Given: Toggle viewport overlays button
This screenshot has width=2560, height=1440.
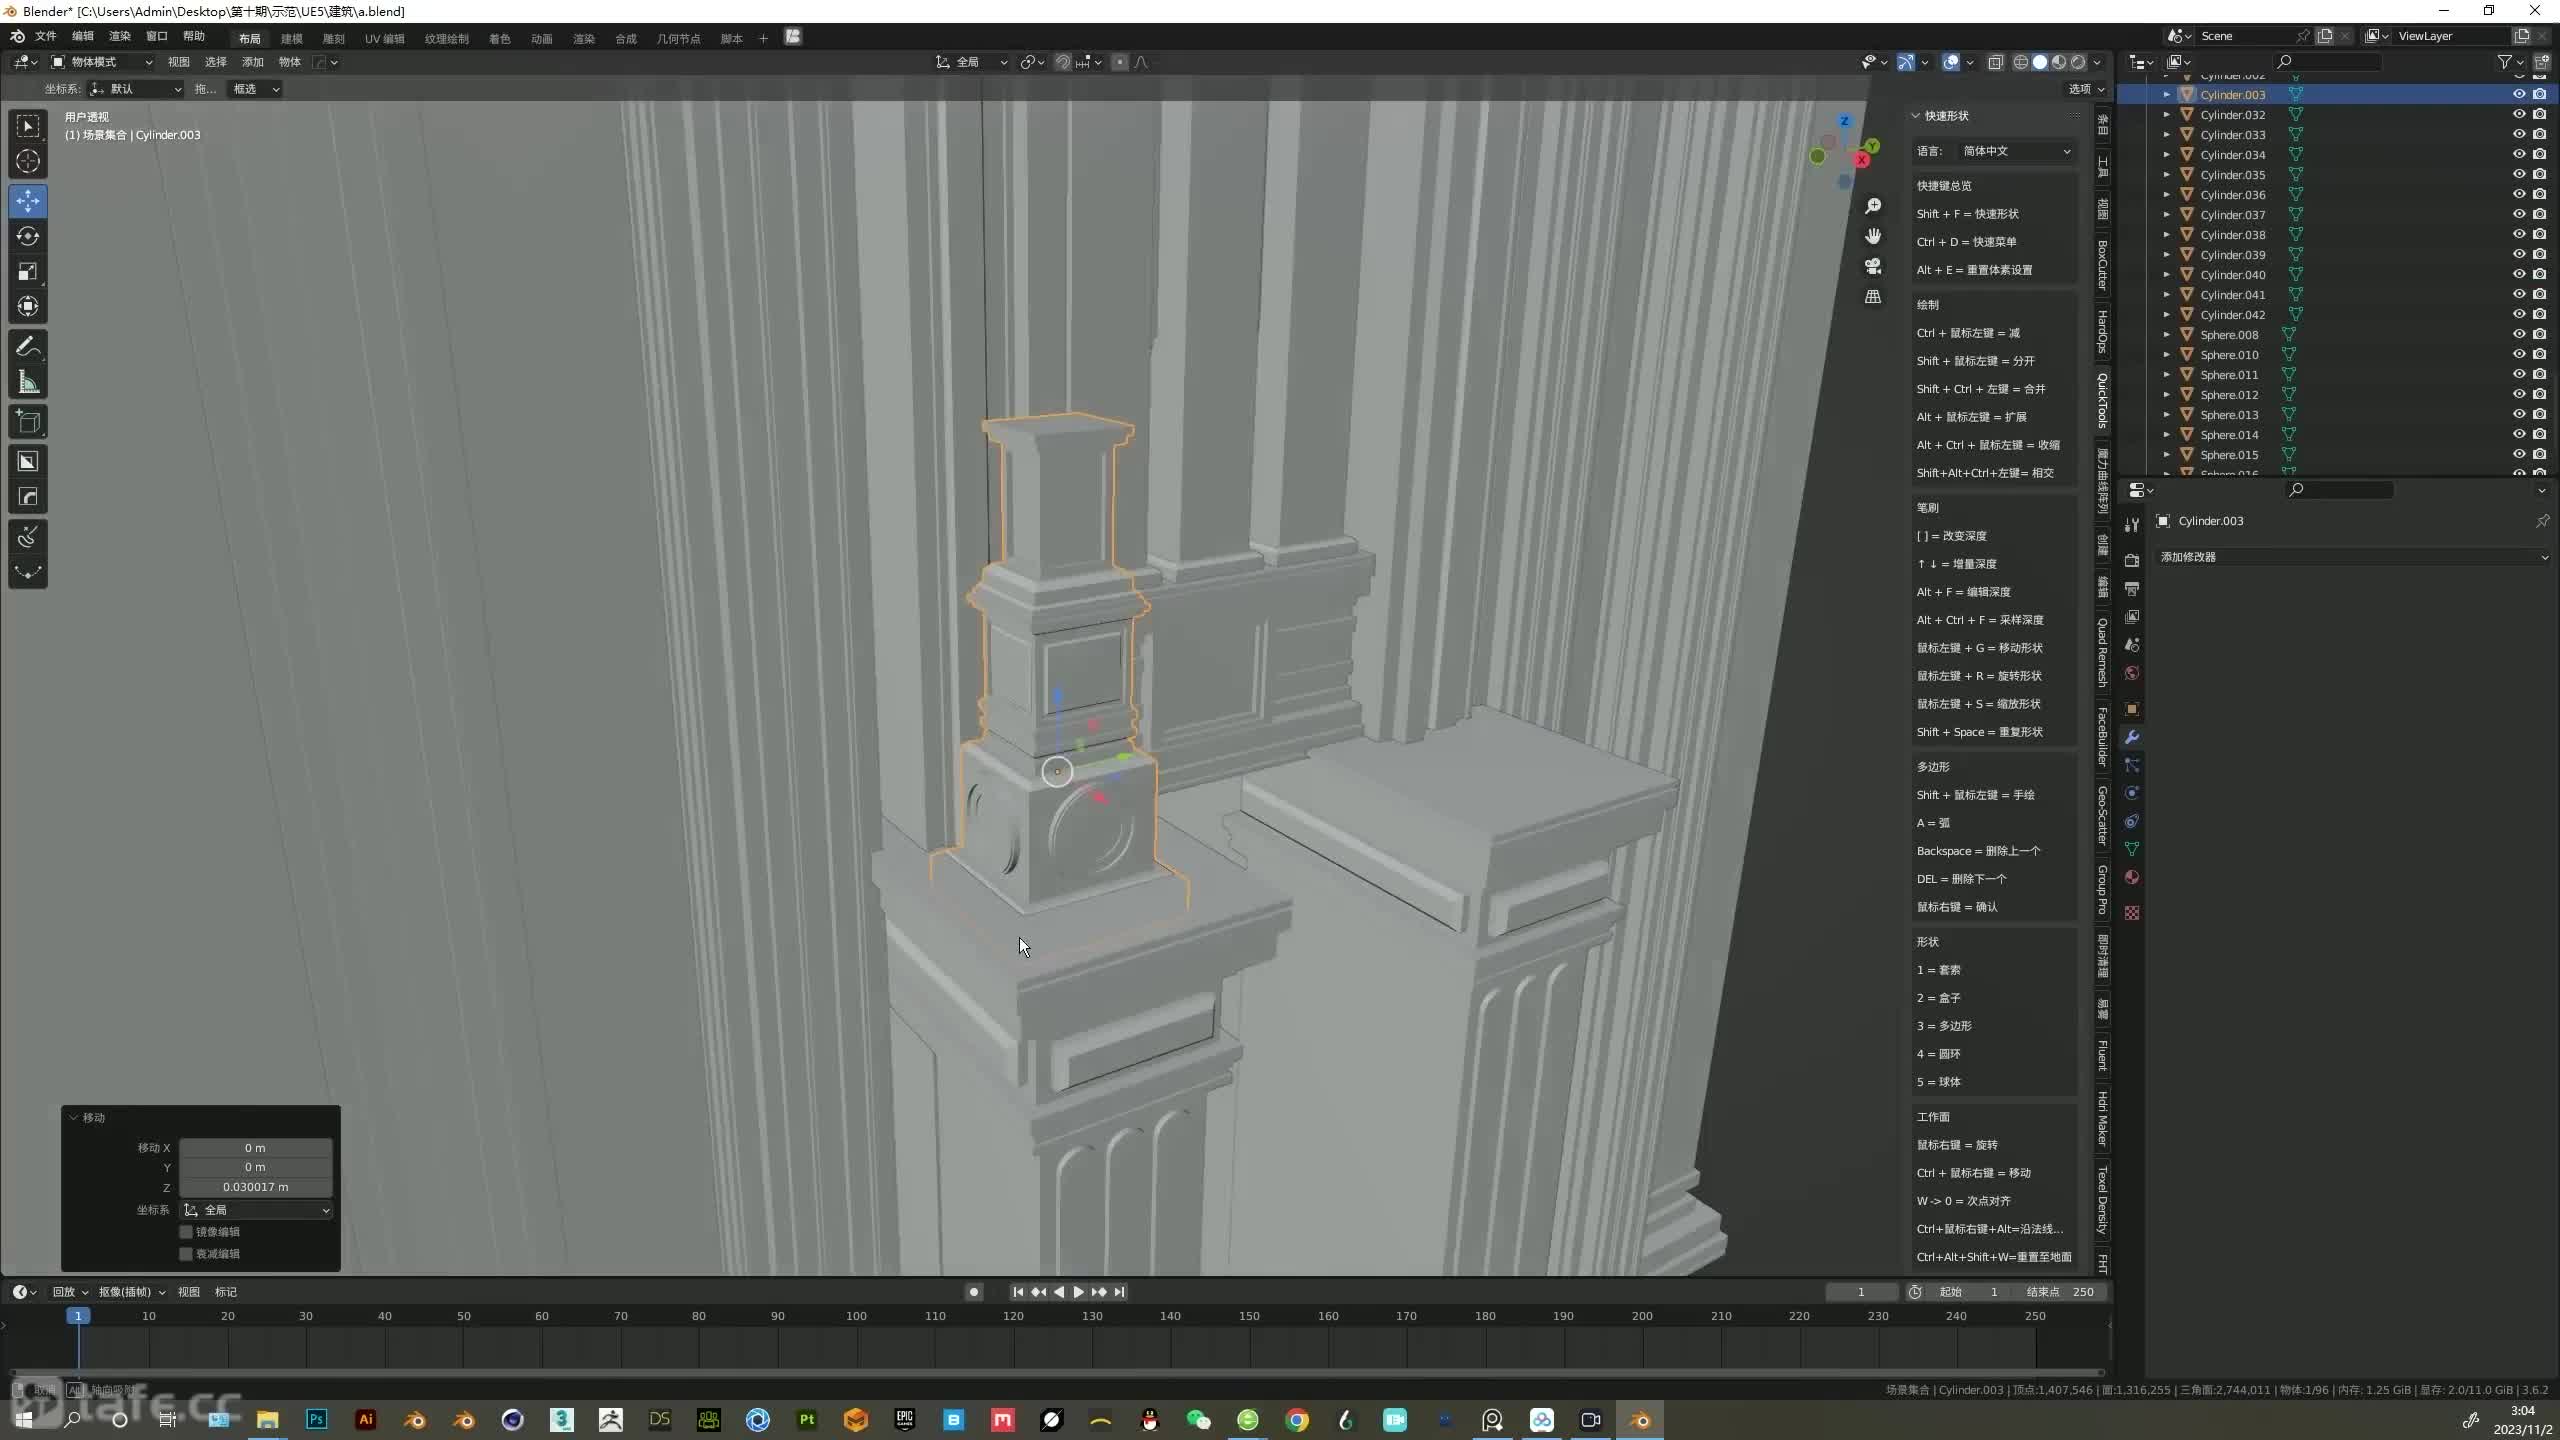Looking at the screenshot, I should (1951, 62).
